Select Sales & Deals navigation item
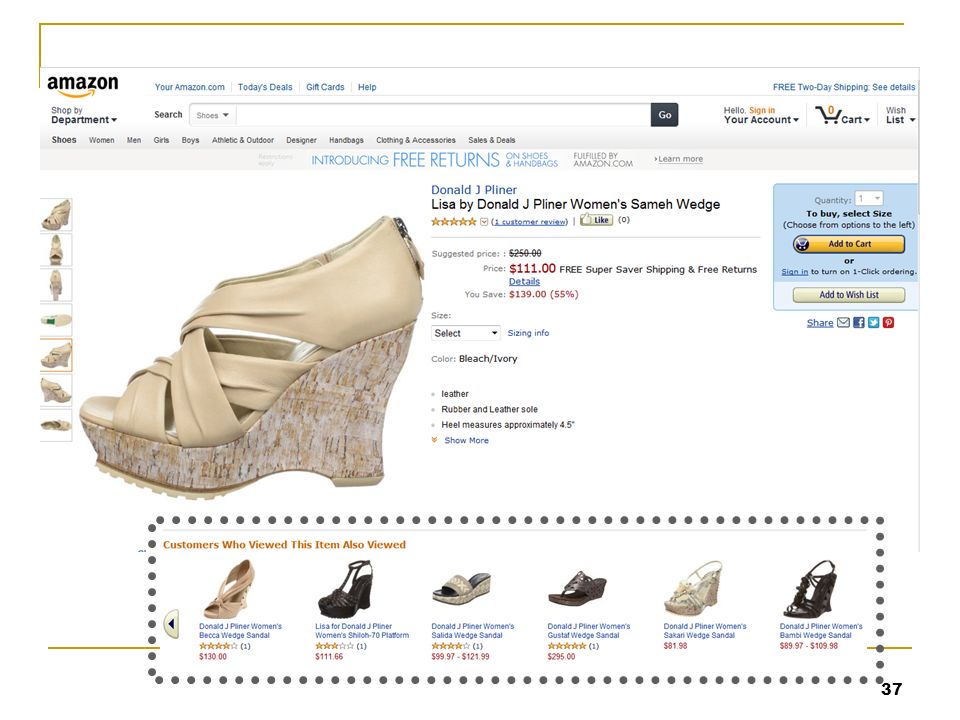Viewport: 960px width, 720px height. pos(492,140)
